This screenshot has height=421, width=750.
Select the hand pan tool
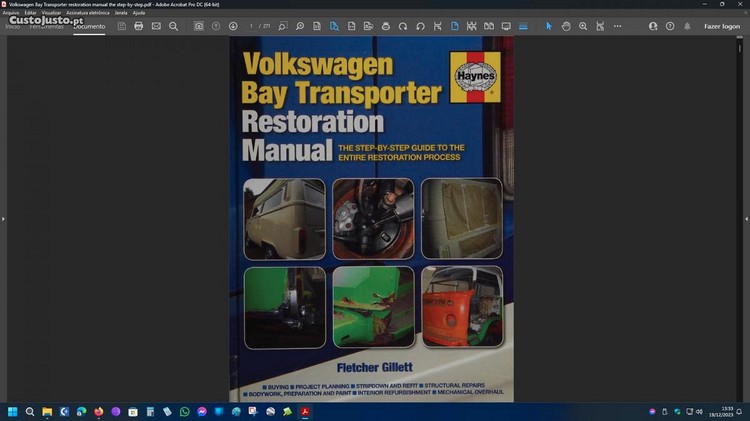click(x=566, y=26)
